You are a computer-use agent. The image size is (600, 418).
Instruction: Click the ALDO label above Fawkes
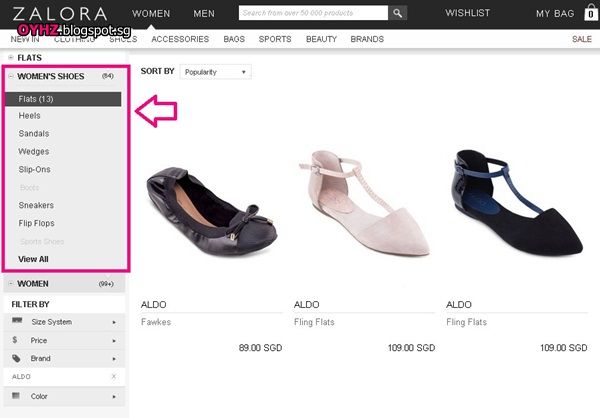pos(153,305)
